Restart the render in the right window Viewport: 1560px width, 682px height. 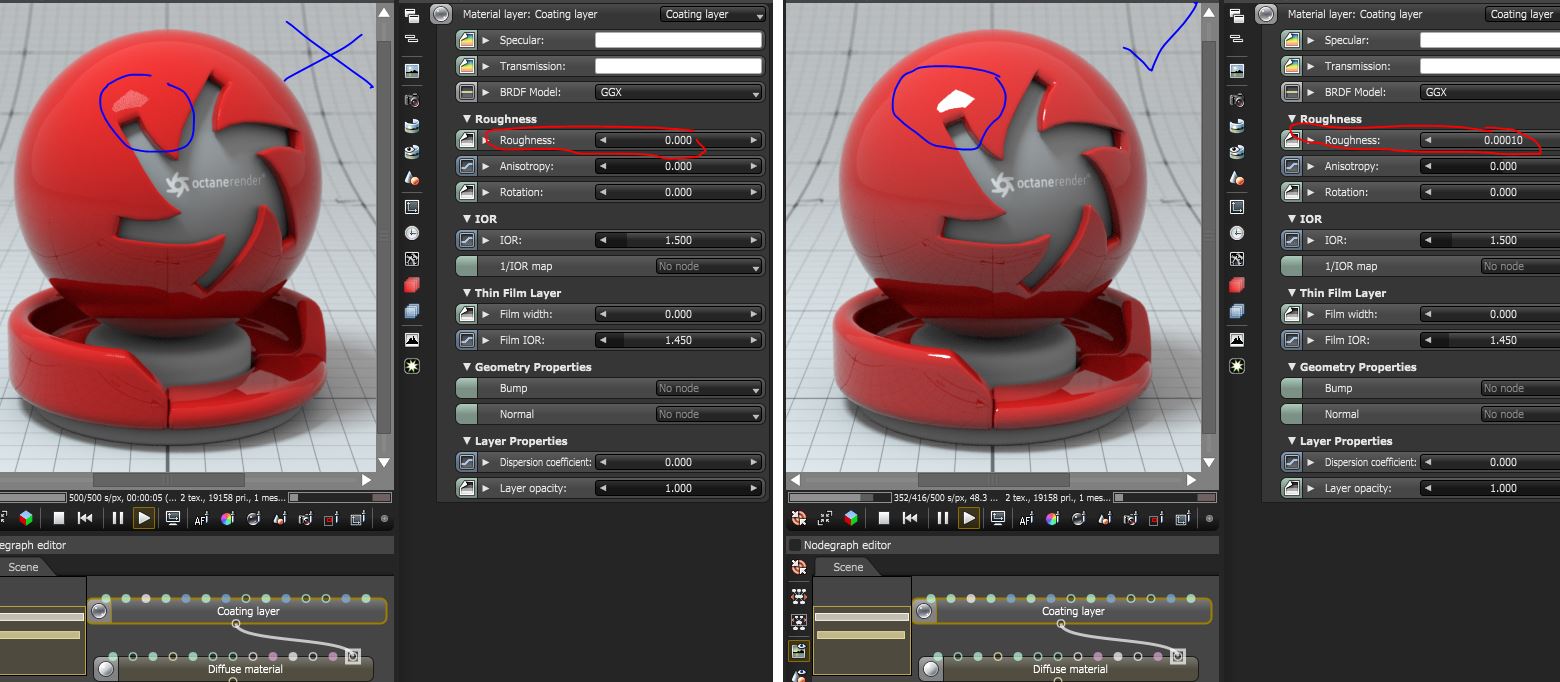point(910,518)
